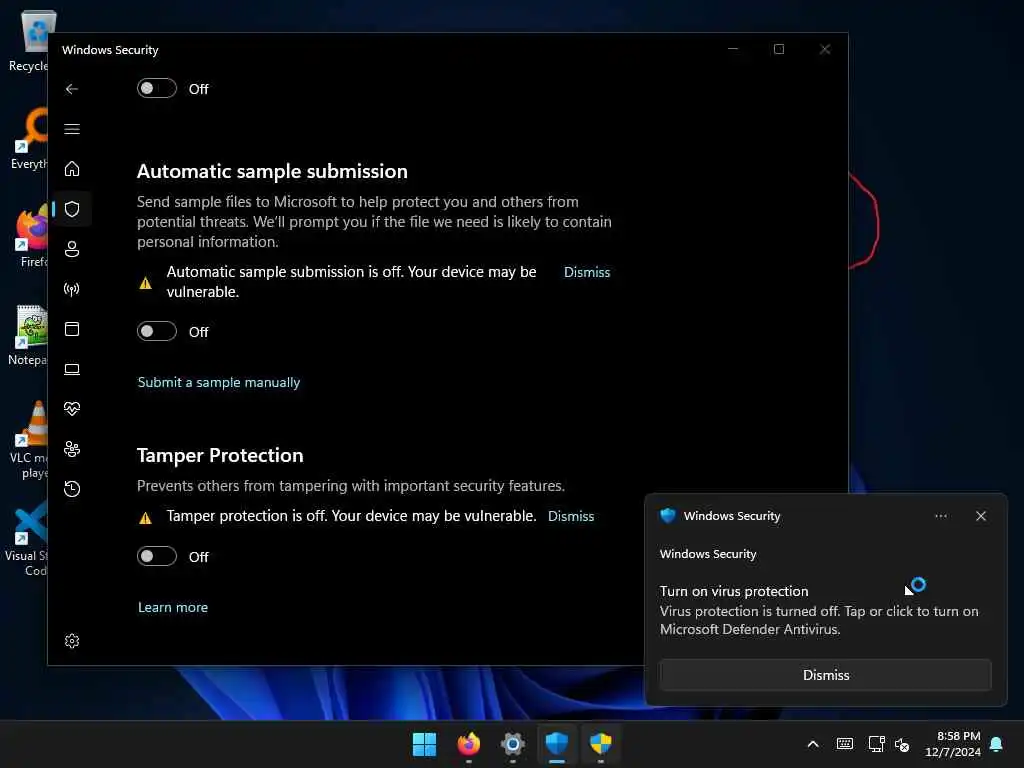
Task: Turn on Automatic sample submission toggle
Action: pos(157,331)
